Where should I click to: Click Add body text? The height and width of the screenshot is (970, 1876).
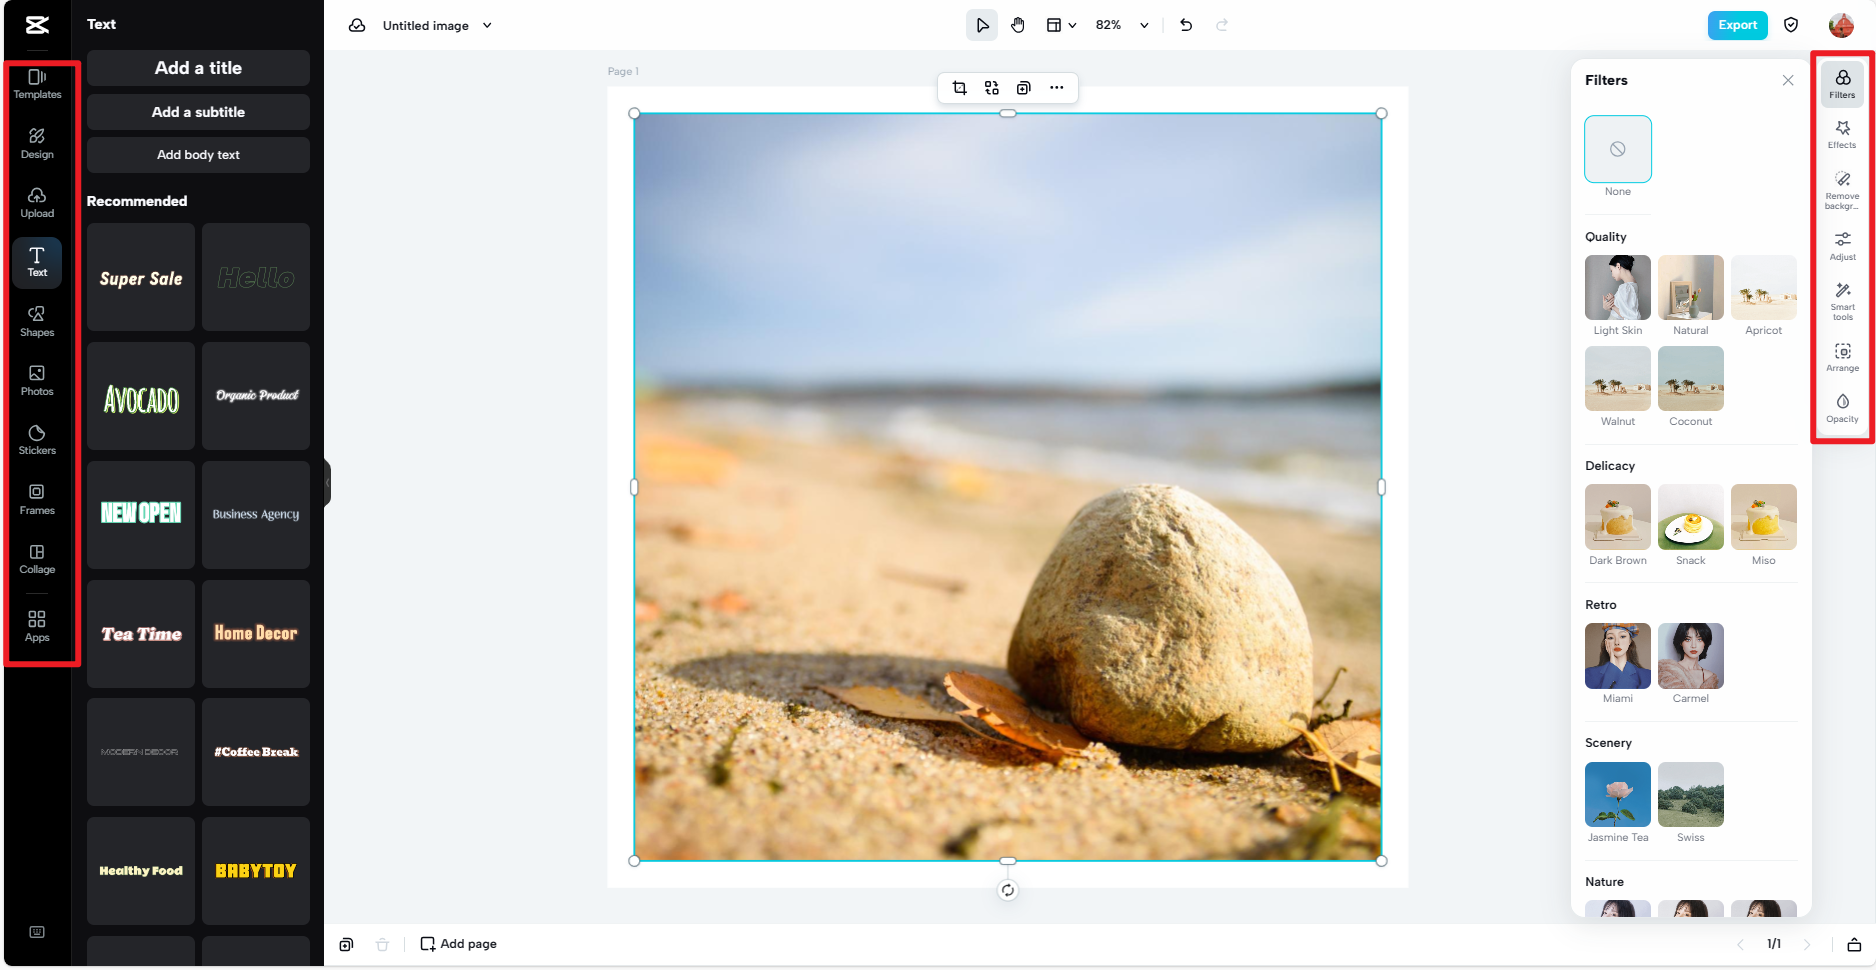pos(198,155)
